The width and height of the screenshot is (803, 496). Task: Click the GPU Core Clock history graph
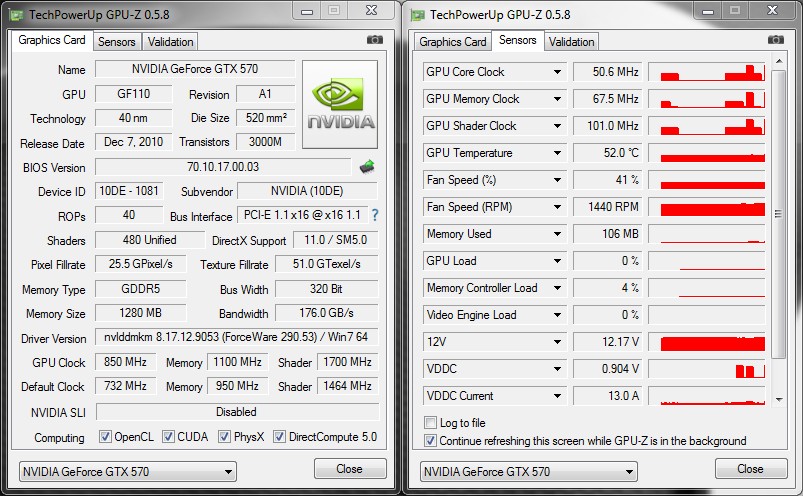point(707,72)
